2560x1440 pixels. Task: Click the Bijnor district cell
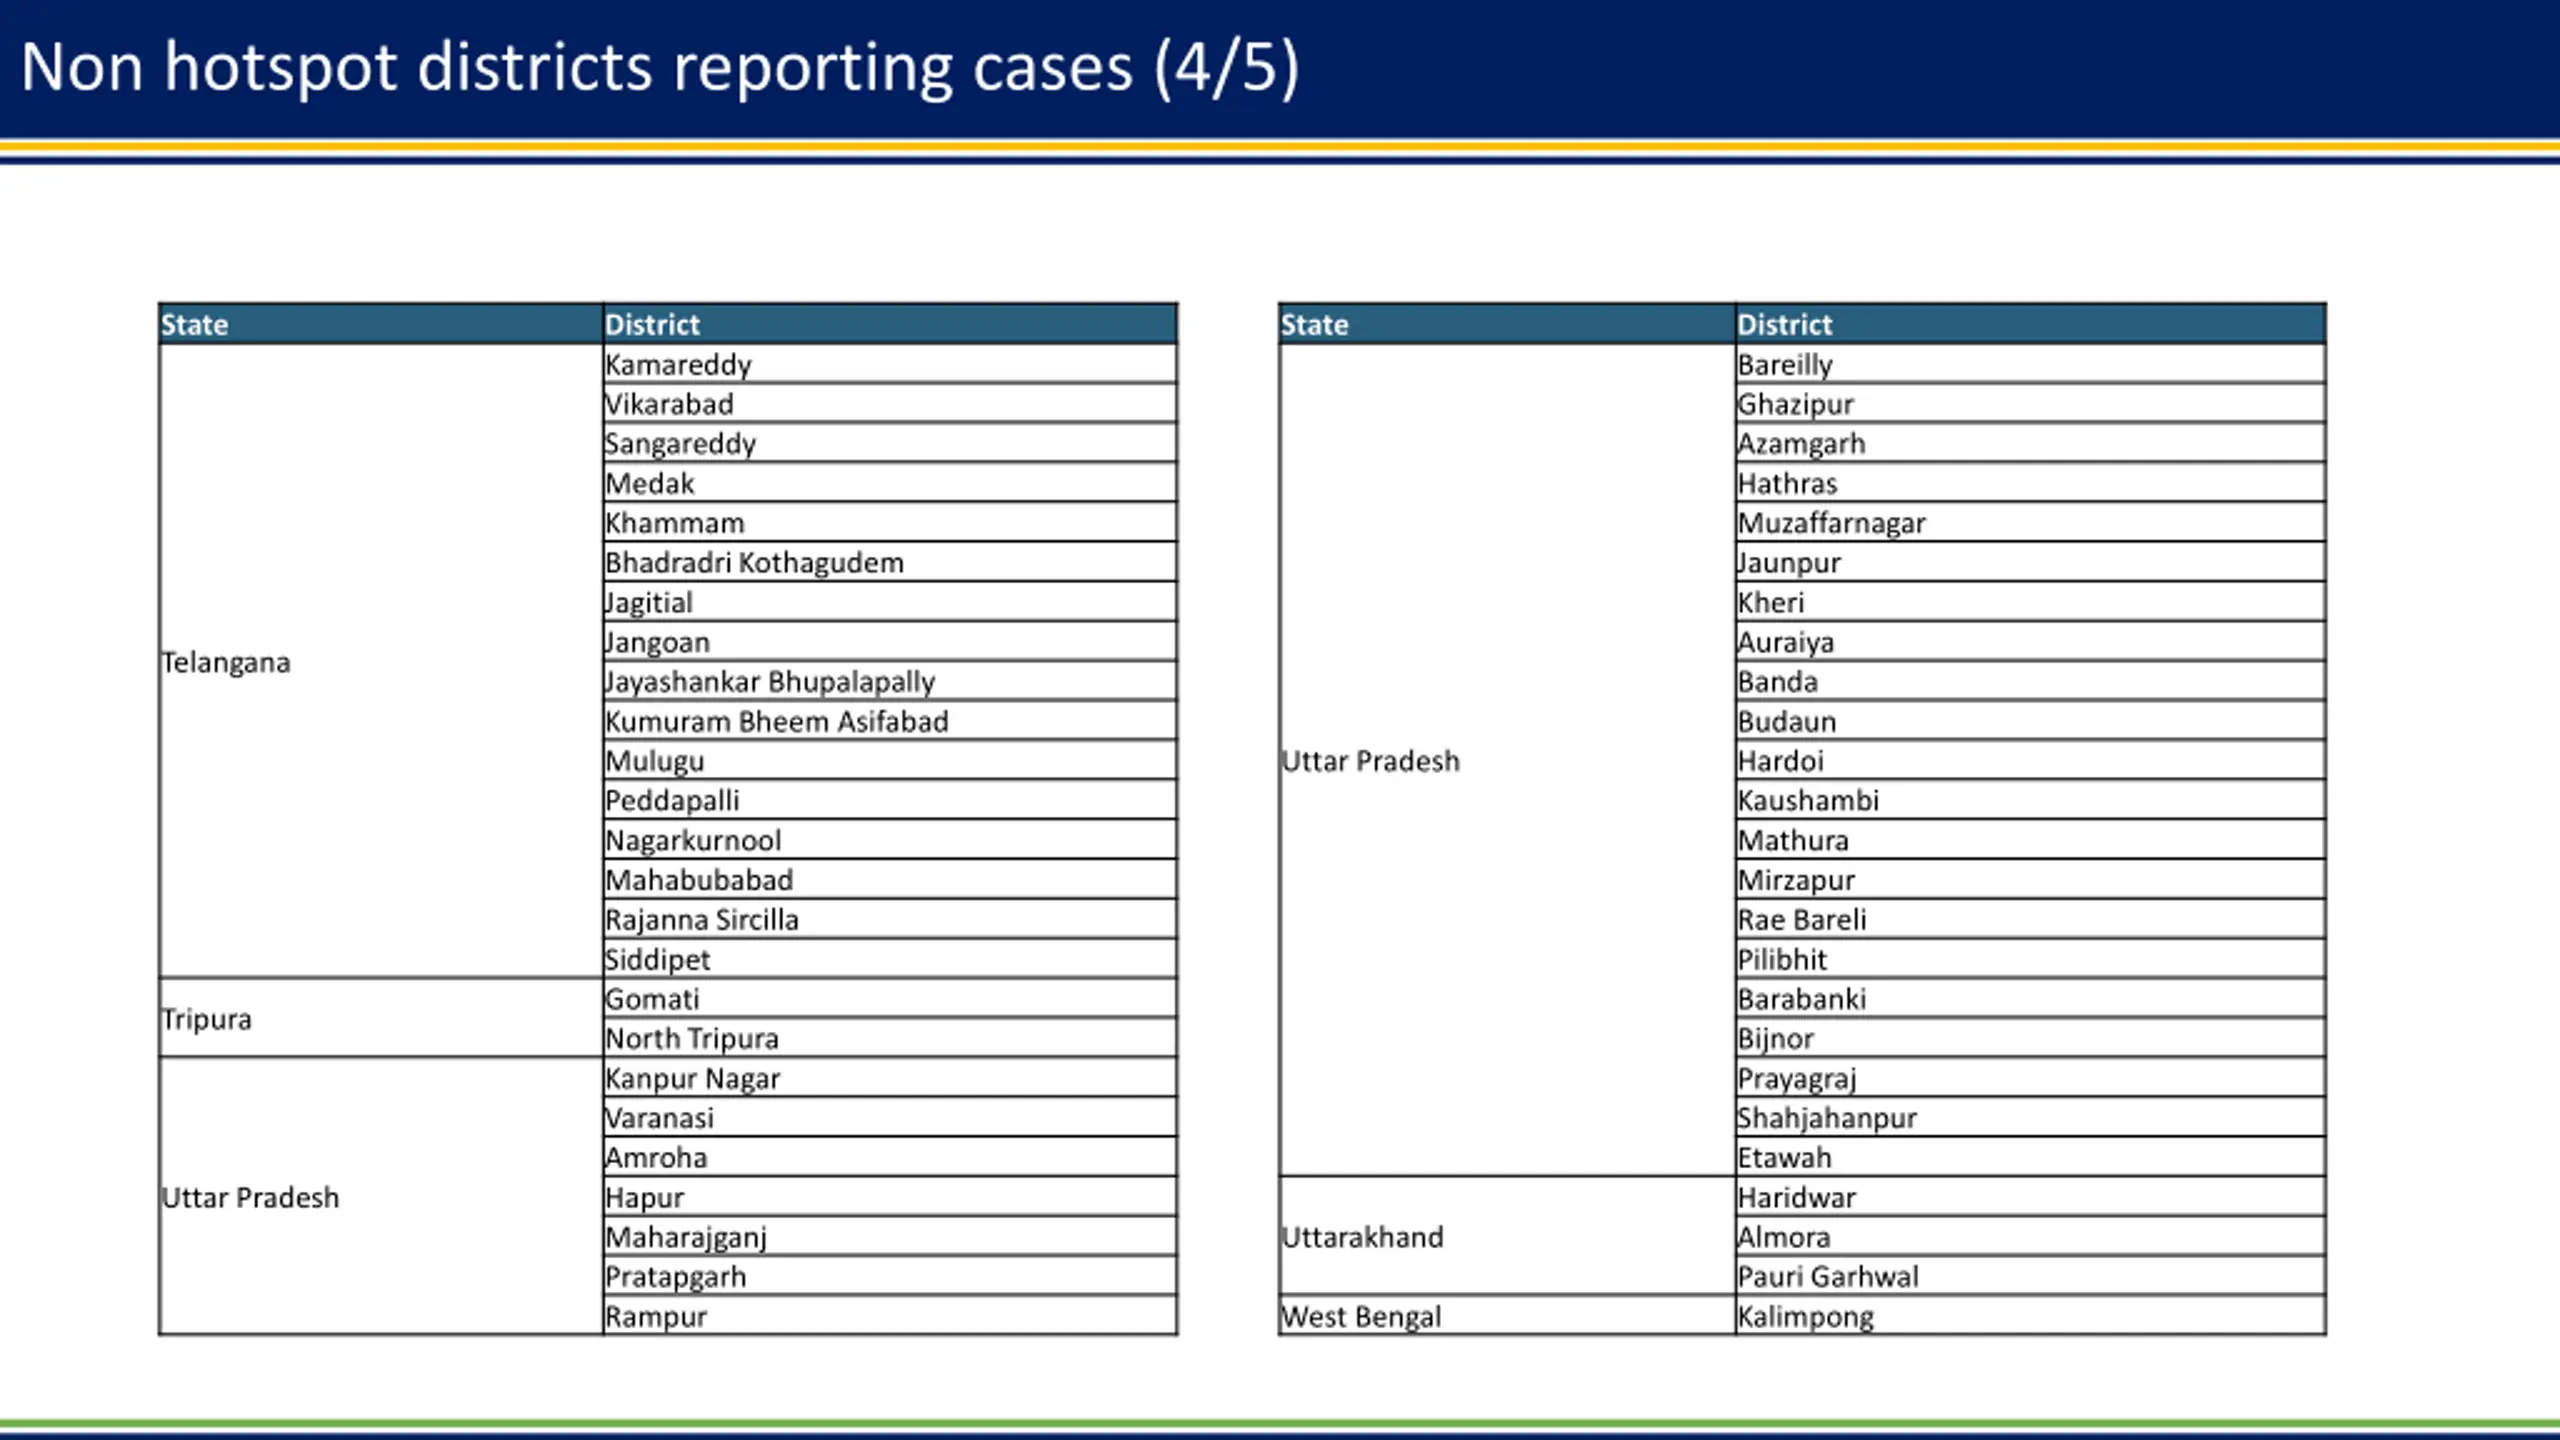click(x=2031, y=1038)
